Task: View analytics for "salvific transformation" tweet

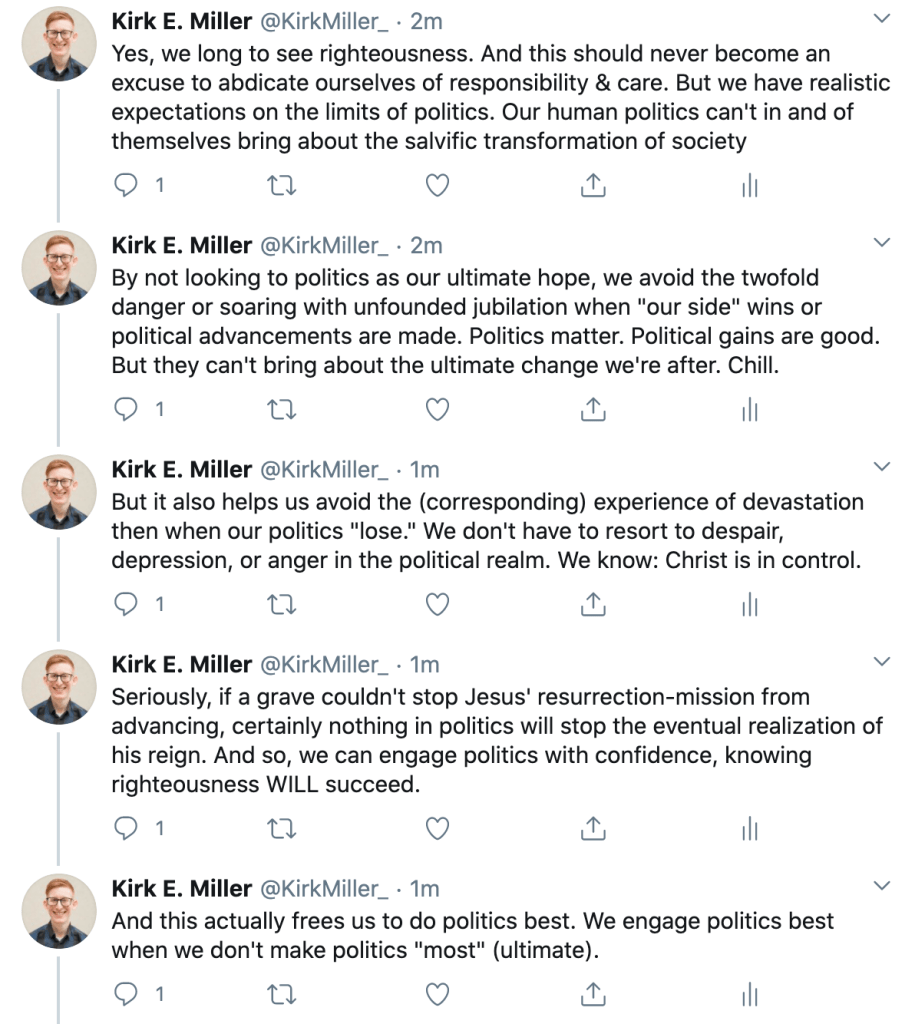Action: pos(750,185)
